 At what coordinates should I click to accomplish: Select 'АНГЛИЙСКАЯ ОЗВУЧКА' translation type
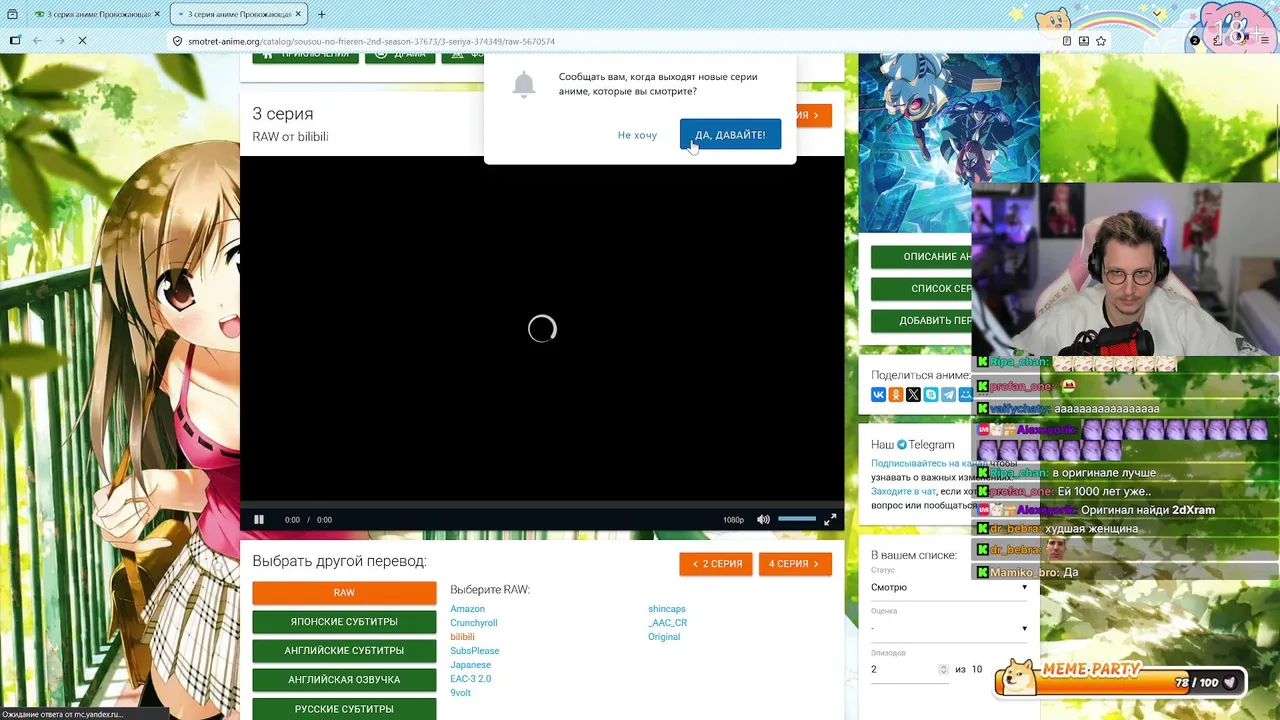coord(344,680)
